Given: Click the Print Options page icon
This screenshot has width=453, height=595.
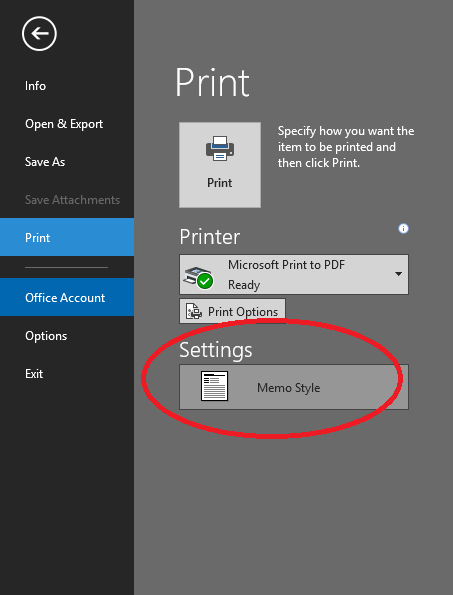Looking at the screenshot, I should coord(193,311).
